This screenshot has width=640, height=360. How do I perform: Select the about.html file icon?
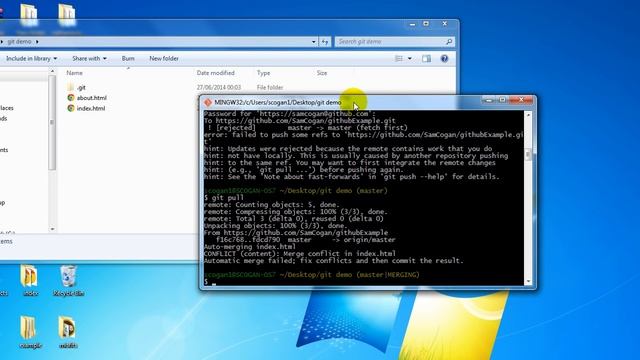tap(71, 98)
